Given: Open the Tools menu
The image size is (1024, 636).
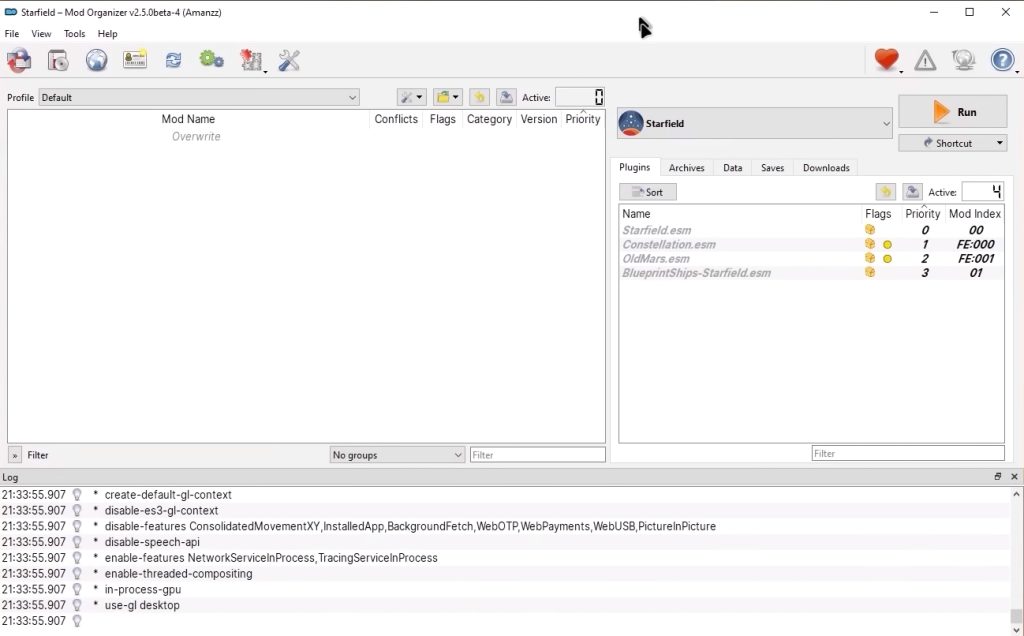Looking at the screenshot, I should (x=73, y=33).
